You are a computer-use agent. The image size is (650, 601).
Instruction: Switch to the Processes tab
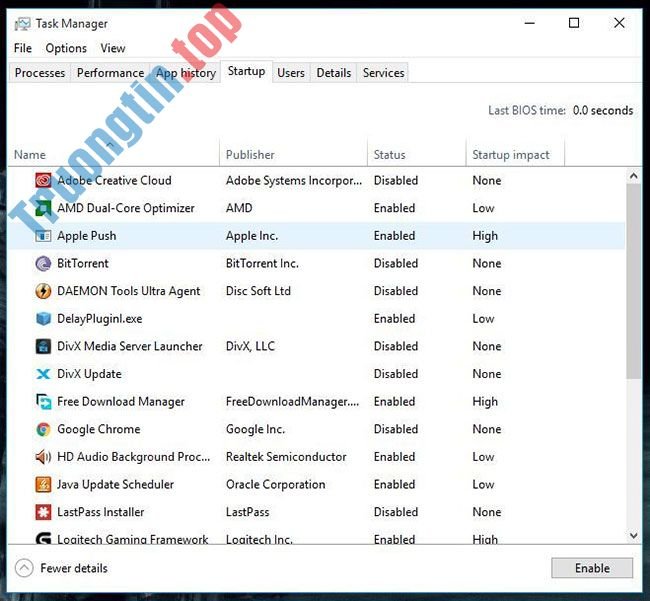[40, 73]
